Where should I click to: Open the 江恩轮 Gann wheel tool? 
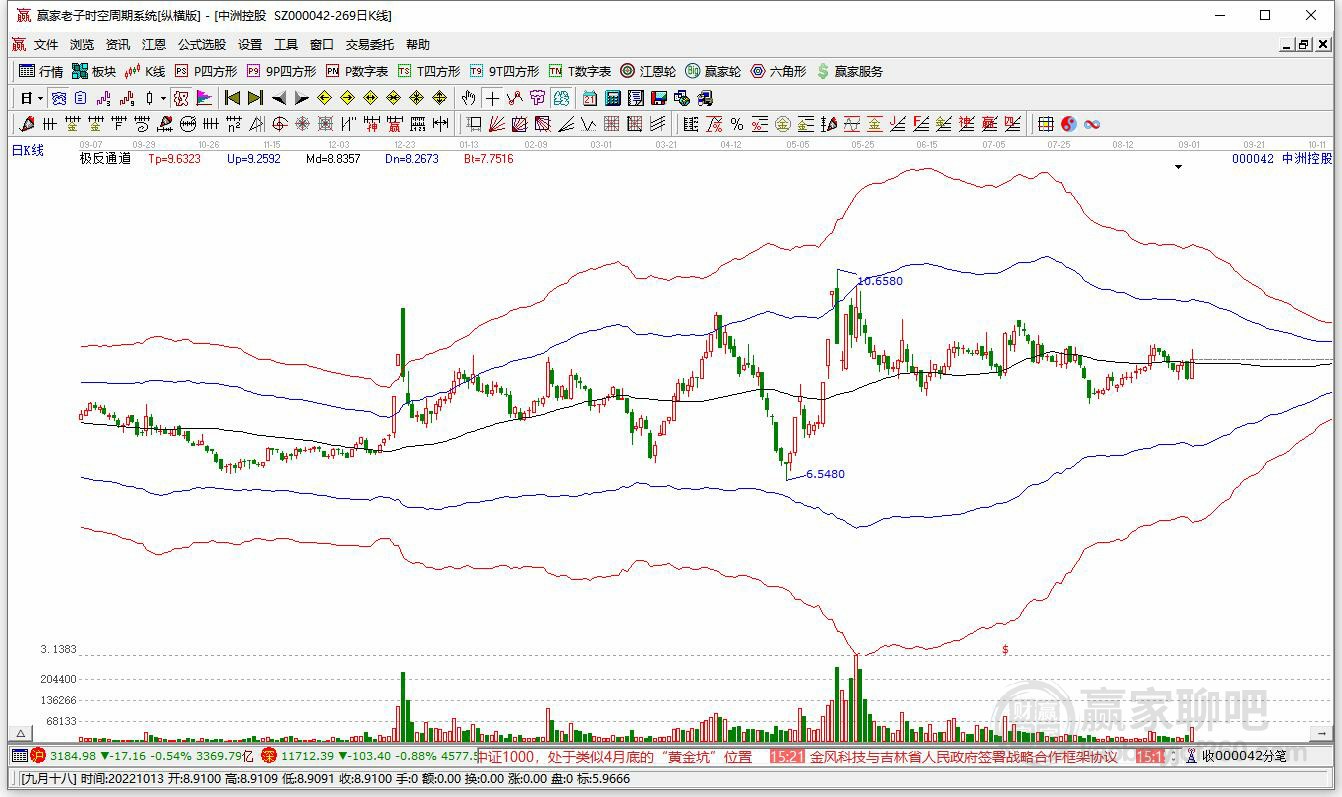(648, 71)
